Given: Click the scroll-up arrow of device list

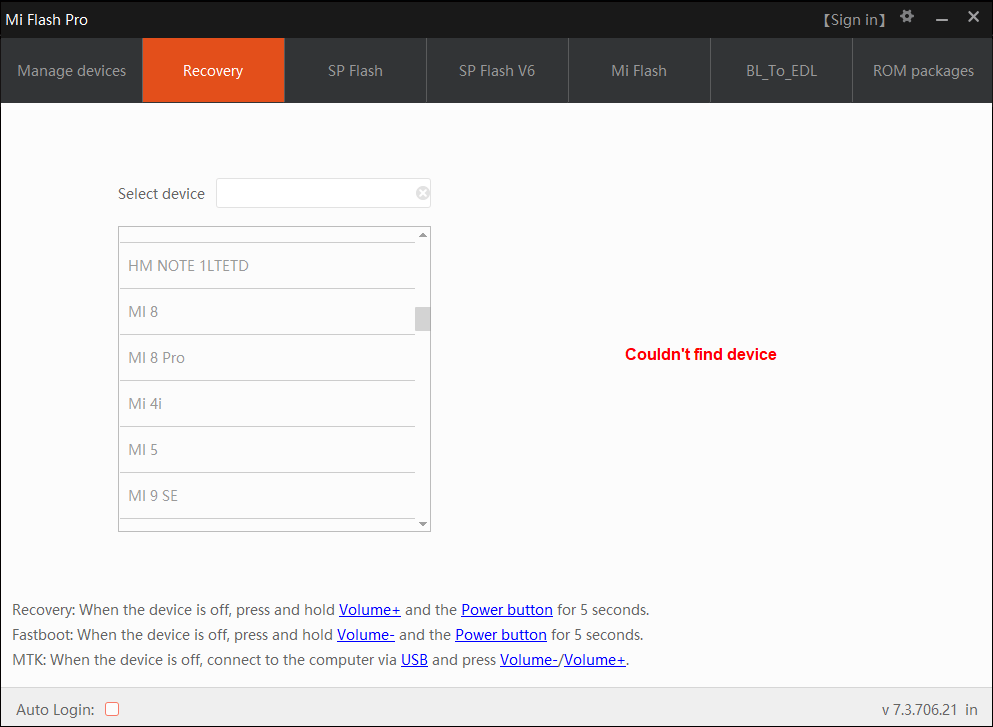Looking at the screenshot, I should [x=422, y=233].
